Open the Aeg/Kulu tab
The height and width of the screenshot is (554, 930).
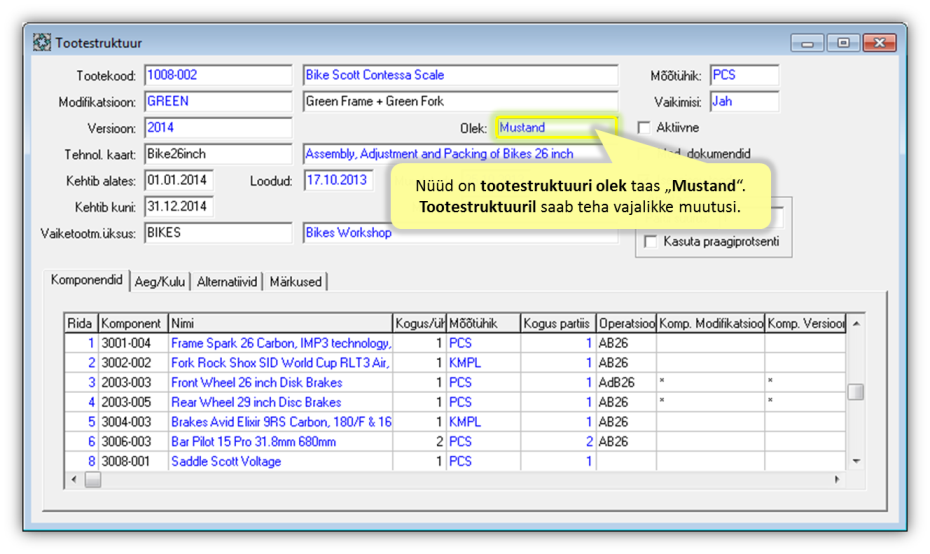160,282
